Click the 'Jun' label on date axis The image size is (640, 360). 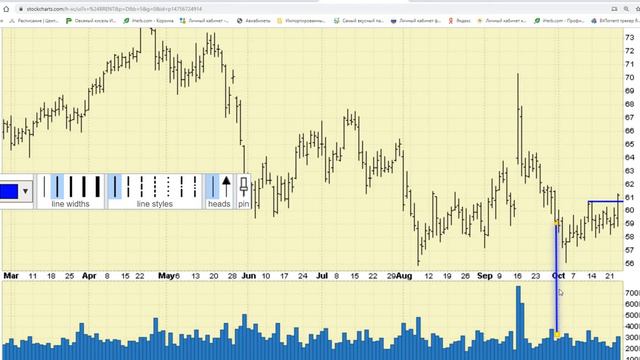tap(249, 276)
